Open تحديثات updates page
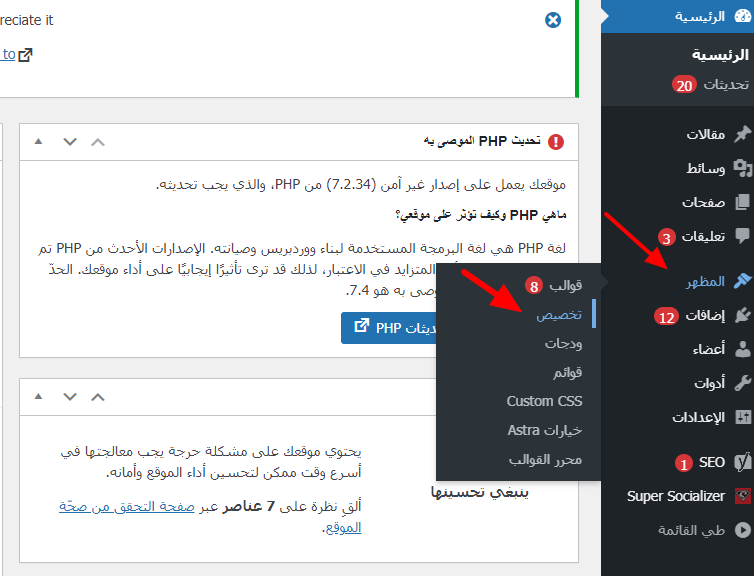Viewport: 754px width, 576px height. [726, 85]
